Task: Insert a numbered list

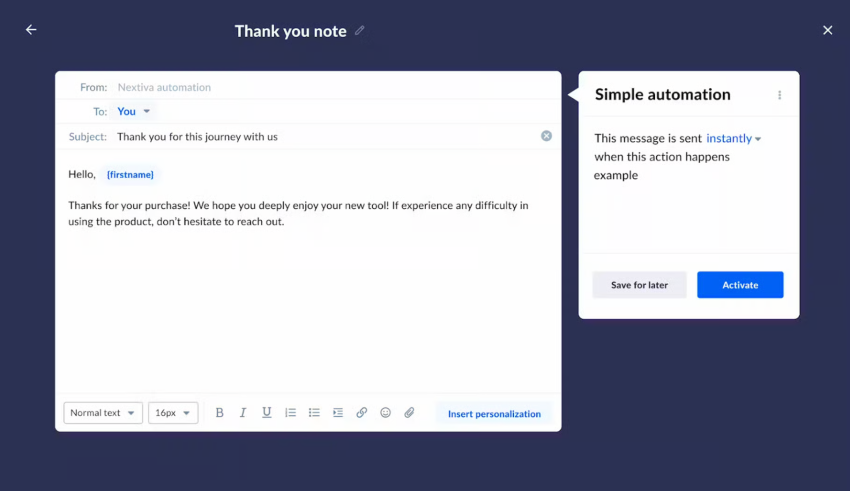Action: (x=291, y=413)
